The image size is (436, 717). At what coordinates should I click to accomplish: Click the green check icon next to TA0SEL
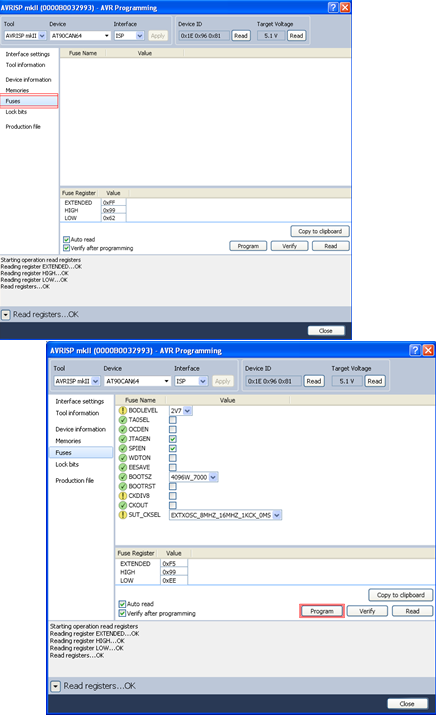(x=123, y=420)
